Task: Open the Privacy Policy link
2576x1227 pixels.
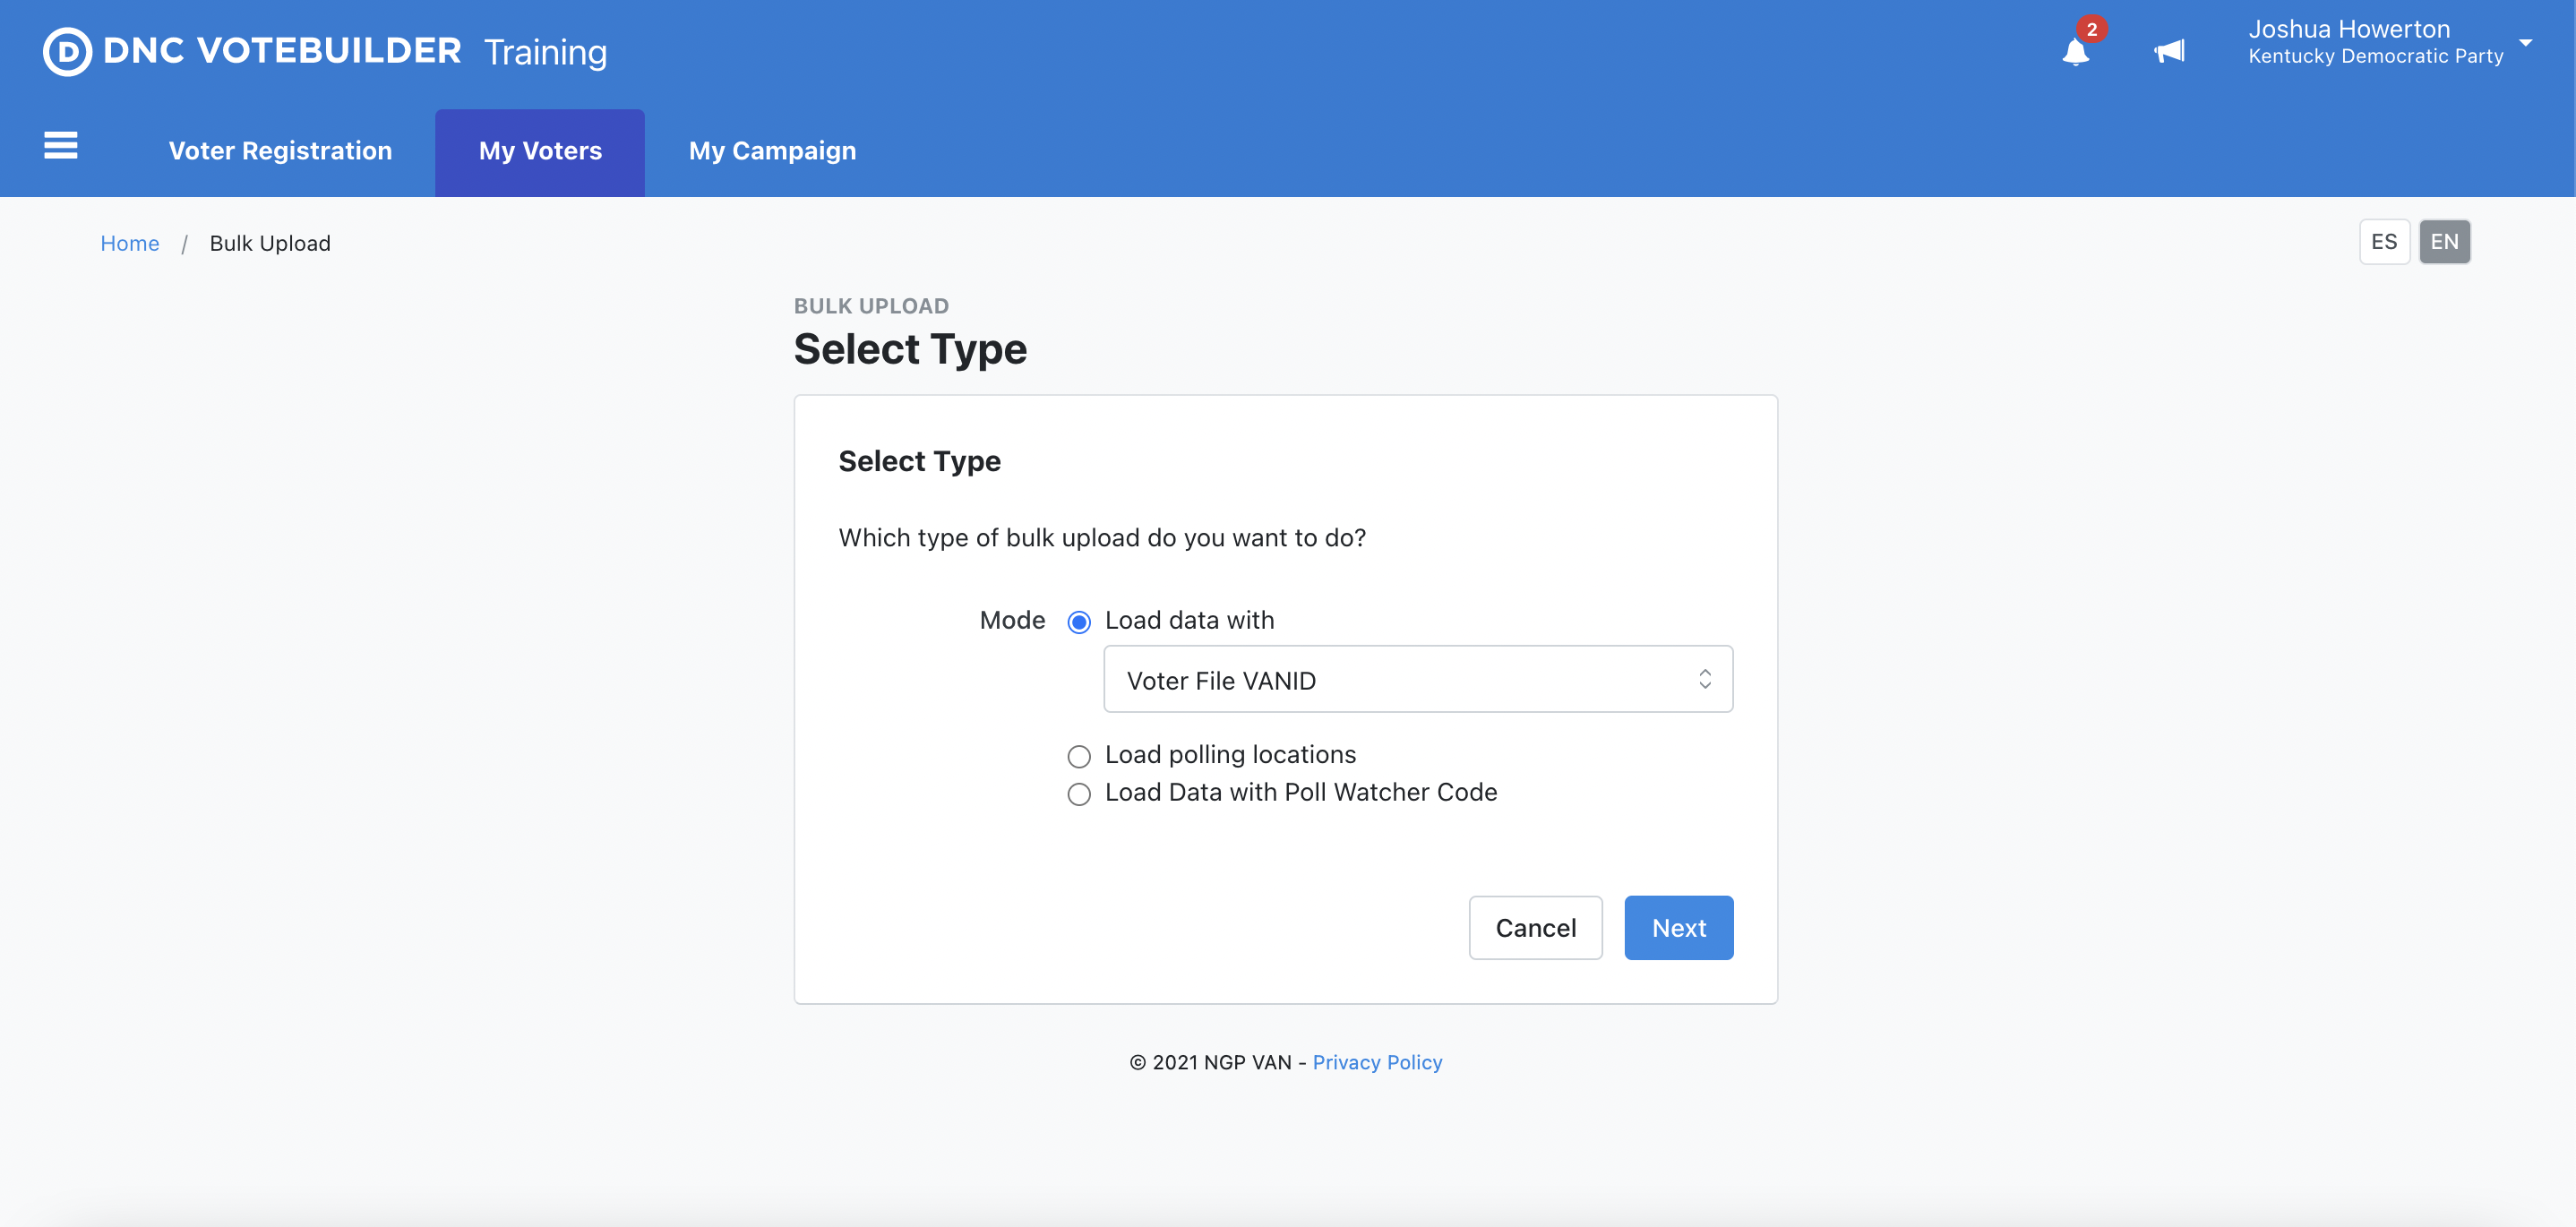Action: click(x=1376, y=1062)
